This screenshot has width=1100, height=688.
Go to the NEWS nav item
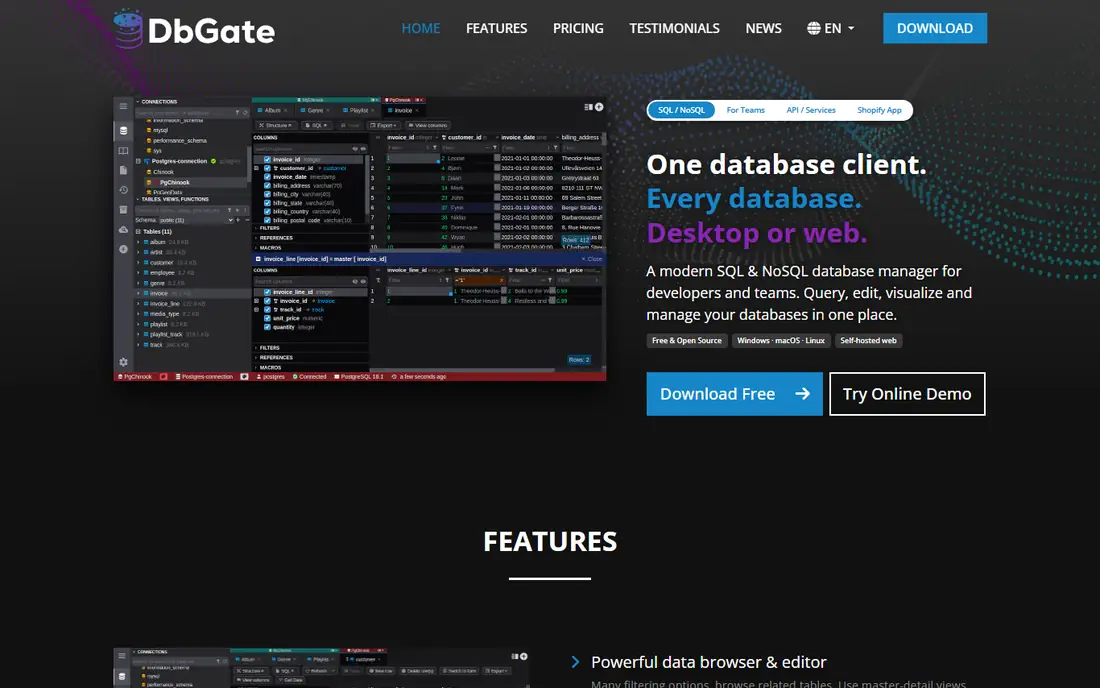coord(763,28)
